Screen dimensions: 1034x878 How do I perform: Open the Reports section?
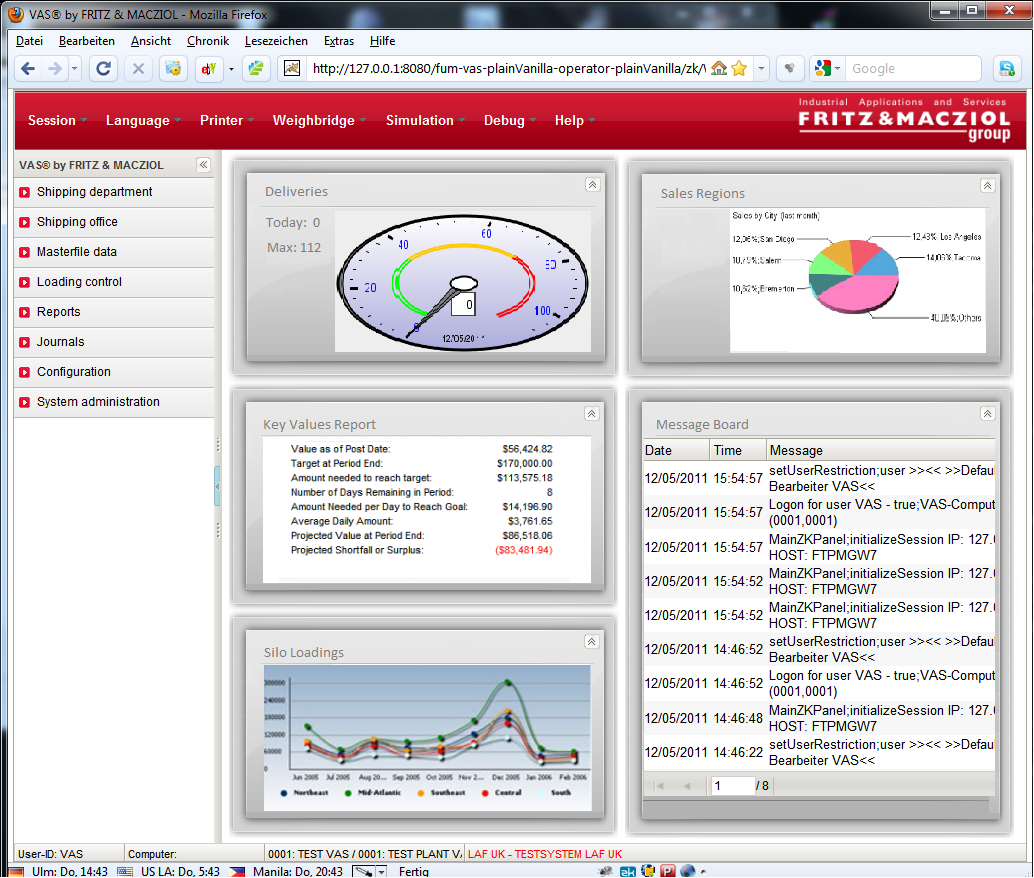click(58, 312)
